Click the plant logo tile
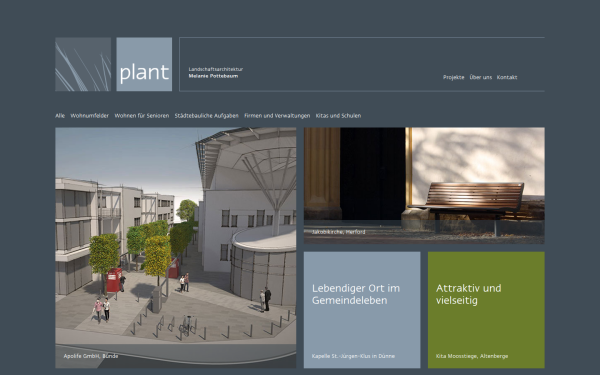The width and height of the screenshot is (600, 375). coord(144,64)
